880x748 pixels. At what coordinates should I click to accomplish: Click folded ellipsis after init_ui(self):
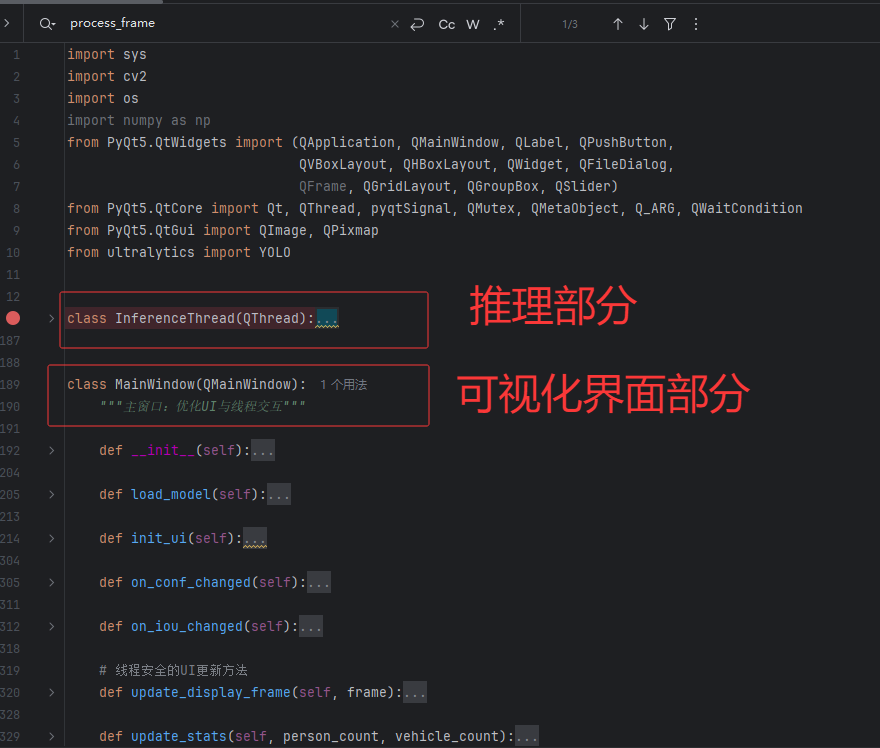255,538
